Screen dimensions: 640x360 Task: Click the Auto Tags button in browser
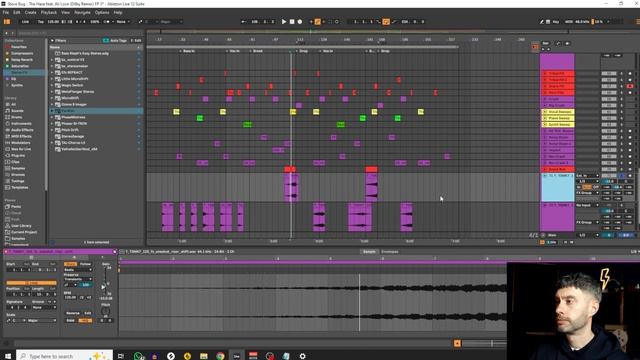tap(115, 40)
